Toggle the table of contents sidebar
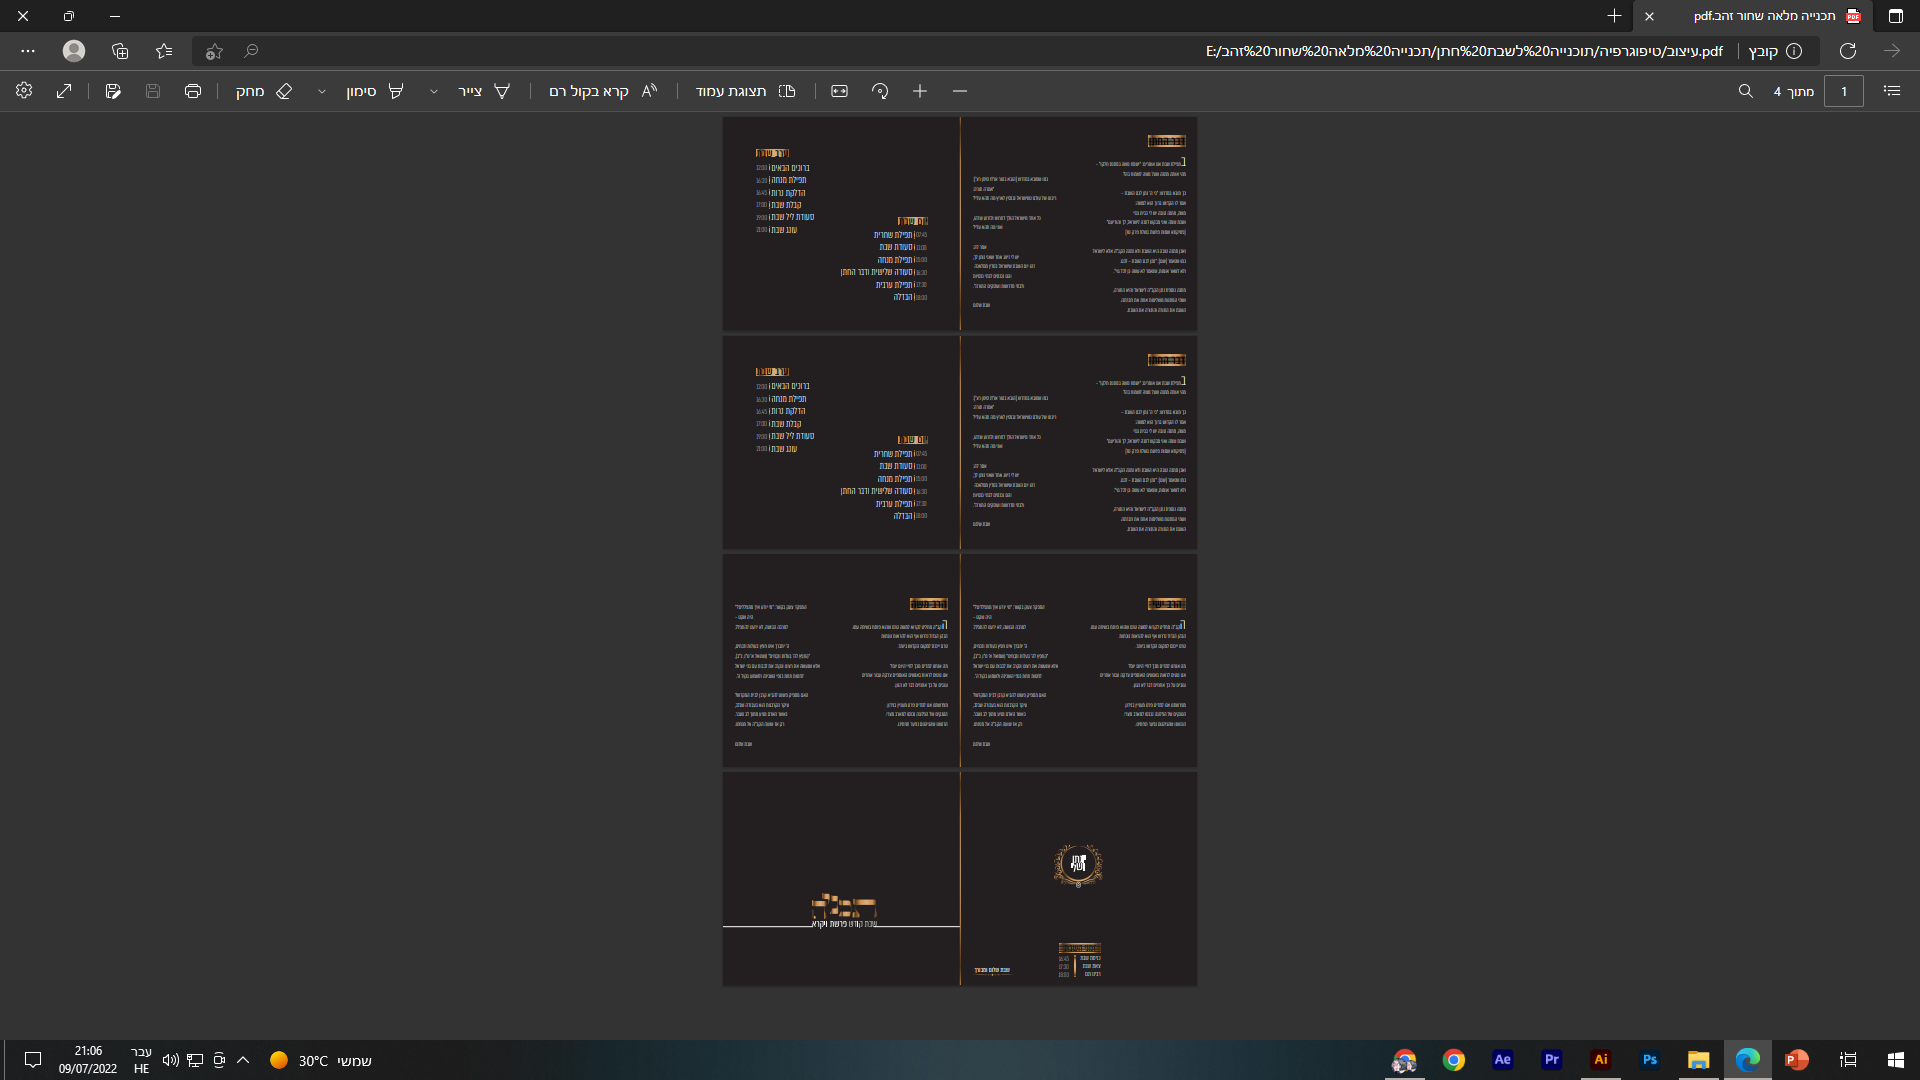Viewport: 1920px width, 1080px height. (1892, 91)
